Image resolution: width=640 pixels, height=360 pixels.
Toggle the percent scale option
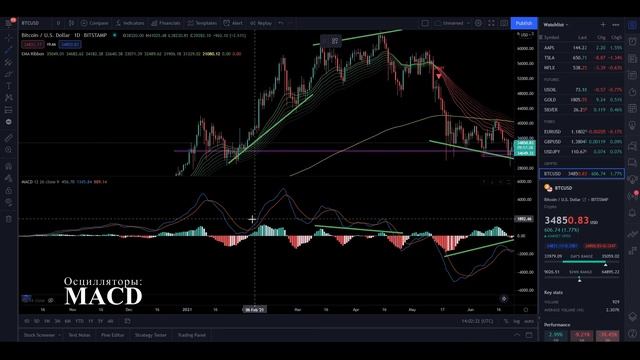(506, 321)
